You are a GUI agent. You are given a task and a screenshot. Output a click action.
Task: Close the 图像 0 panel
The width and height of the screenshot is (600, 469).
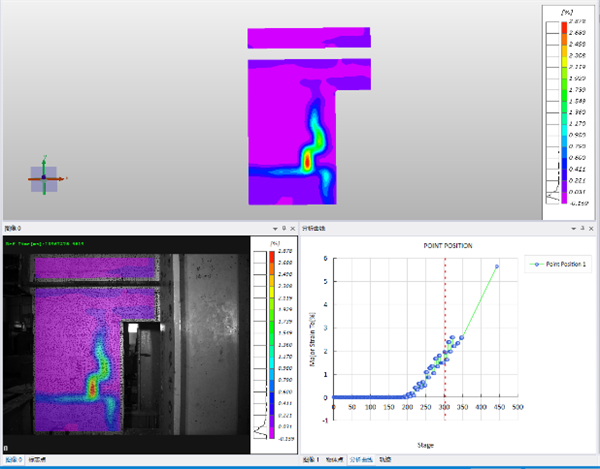[294, 229]
